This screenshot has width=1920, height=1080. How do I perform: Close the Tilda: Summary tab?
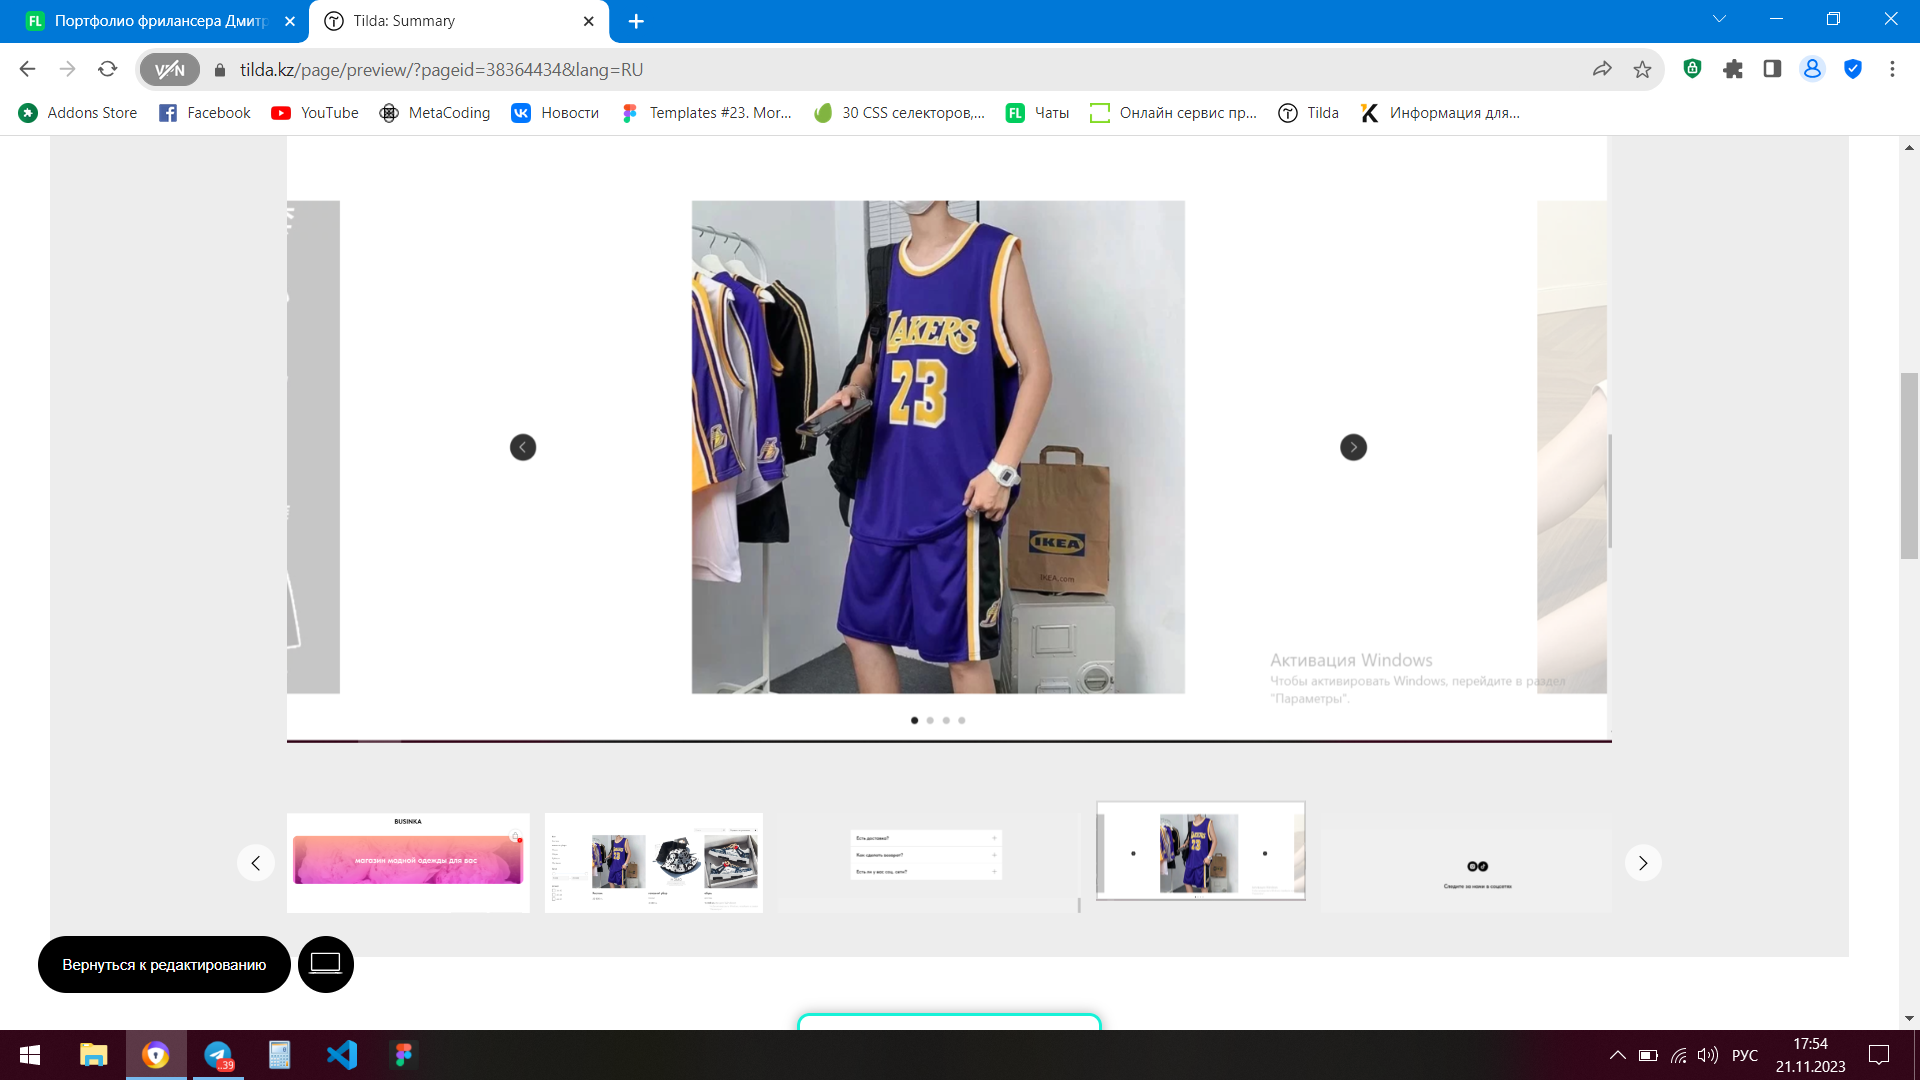coord(588,21)
